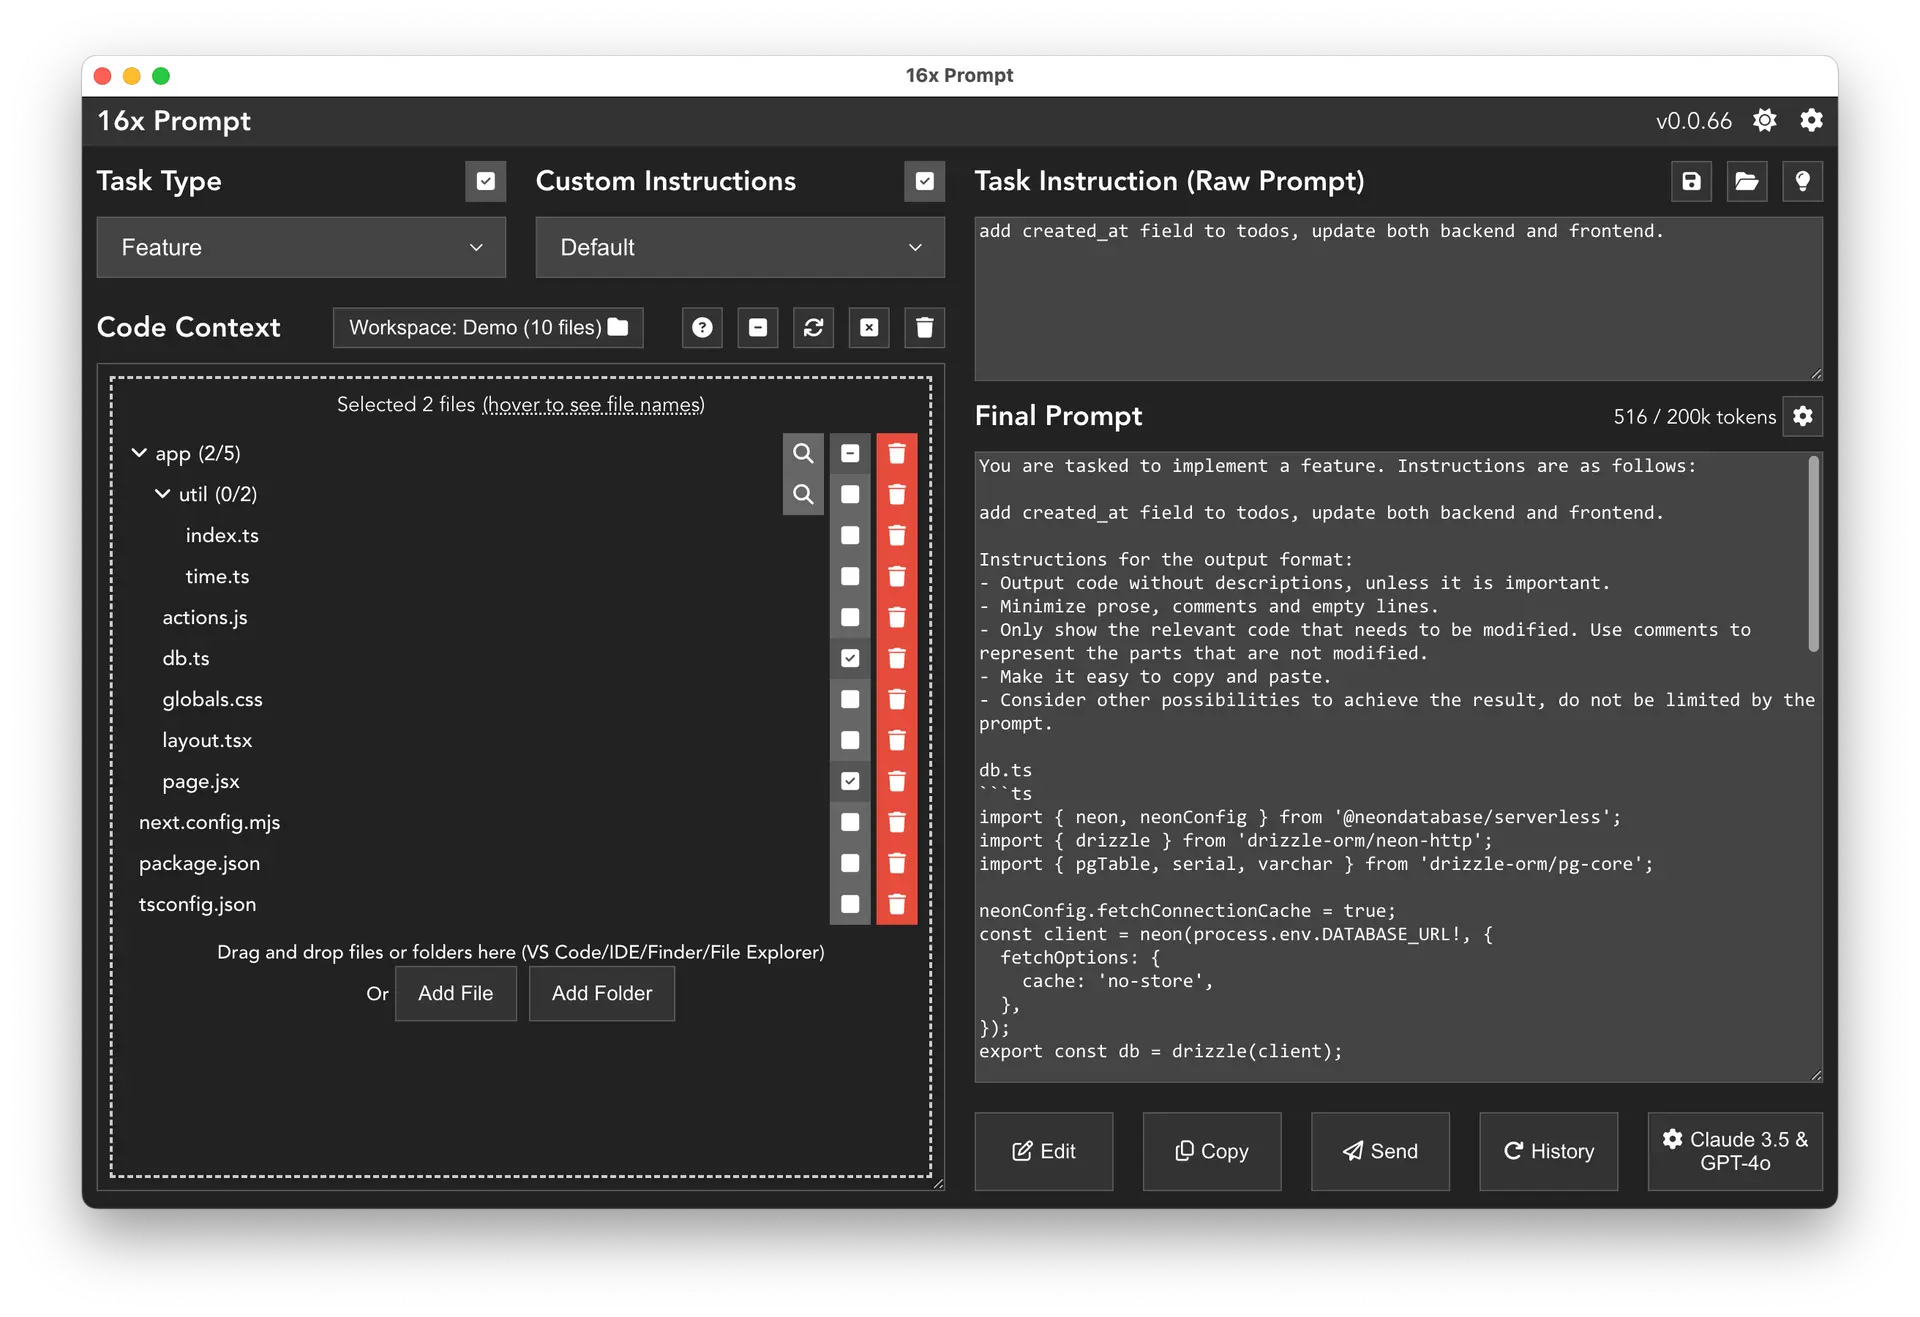Delete tsconfig.json from context

pyautogui.click(x=897, y=904)
